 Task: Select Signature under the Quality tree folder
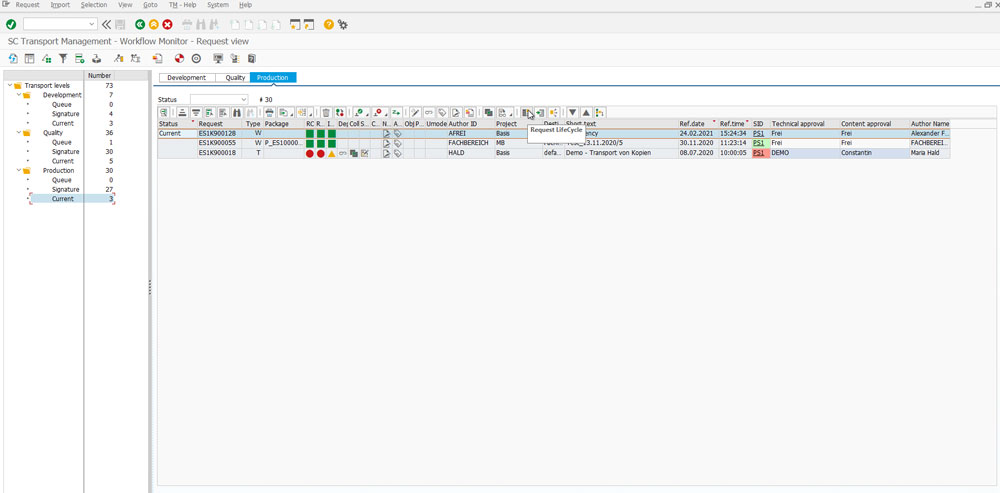(66, 152)
